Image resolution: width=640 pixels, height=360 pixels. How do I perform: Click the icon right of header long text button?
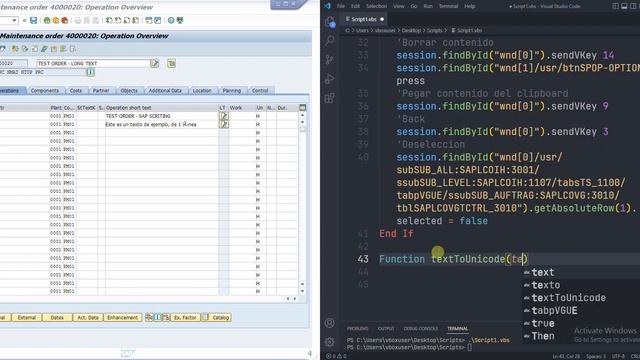171,63
